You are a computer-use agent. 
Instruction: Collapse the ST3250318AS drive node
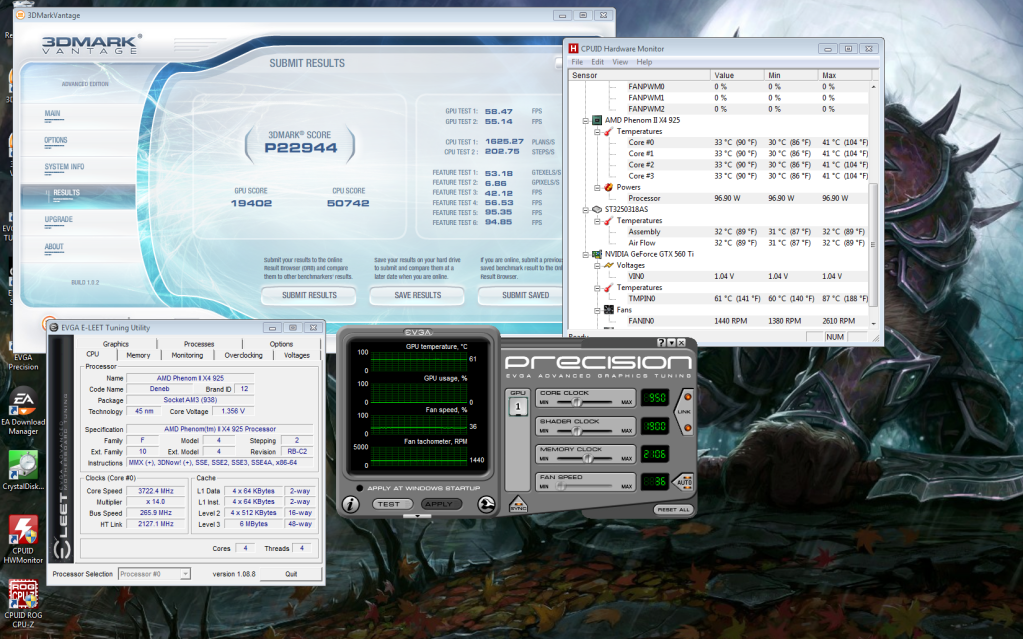tap(586, 210)
